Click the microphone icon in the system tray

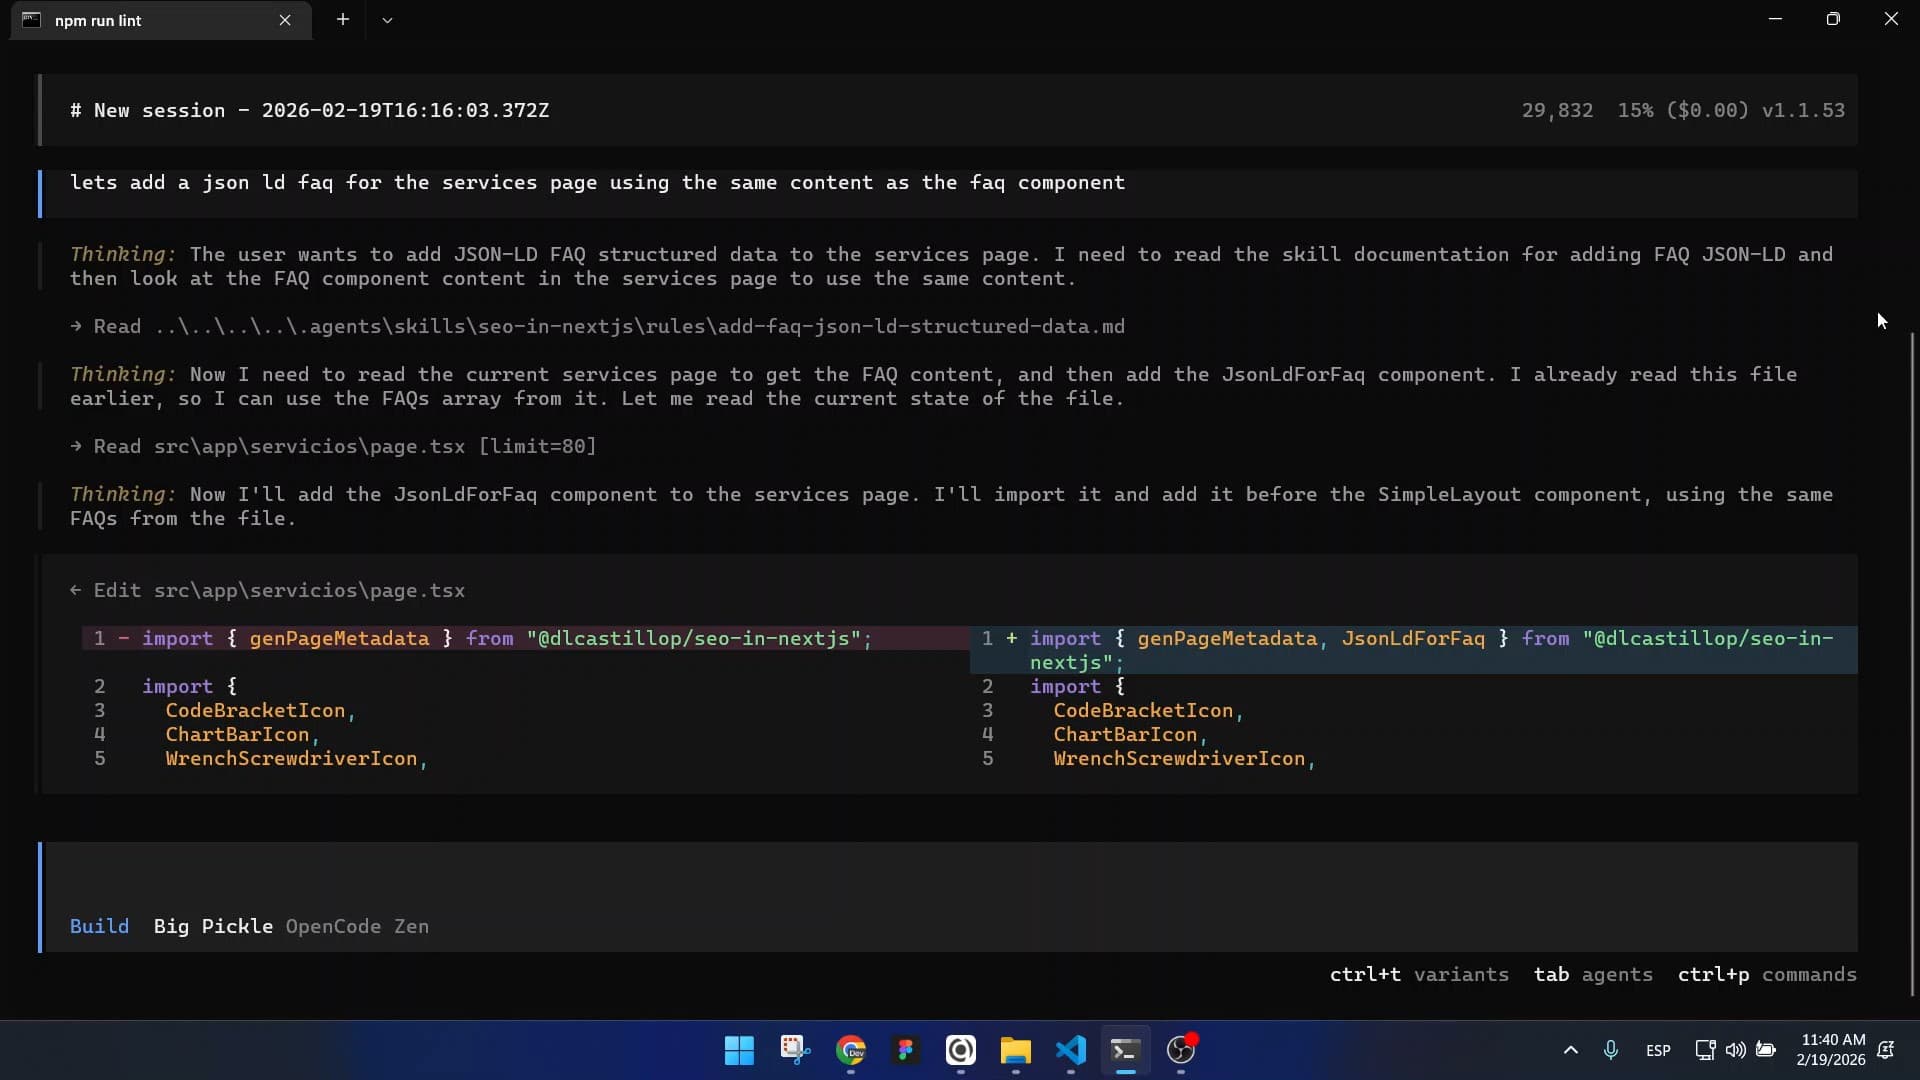pyautogui.click(x=1611, y=1051)
